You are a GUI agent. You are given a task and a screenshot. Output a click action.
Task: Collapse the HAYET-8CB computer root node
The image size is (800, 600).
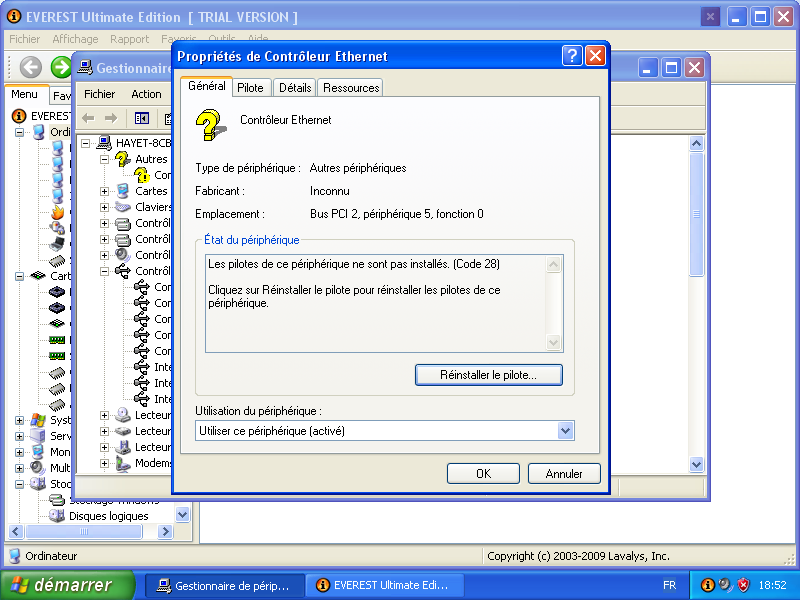tap(87, 143)
